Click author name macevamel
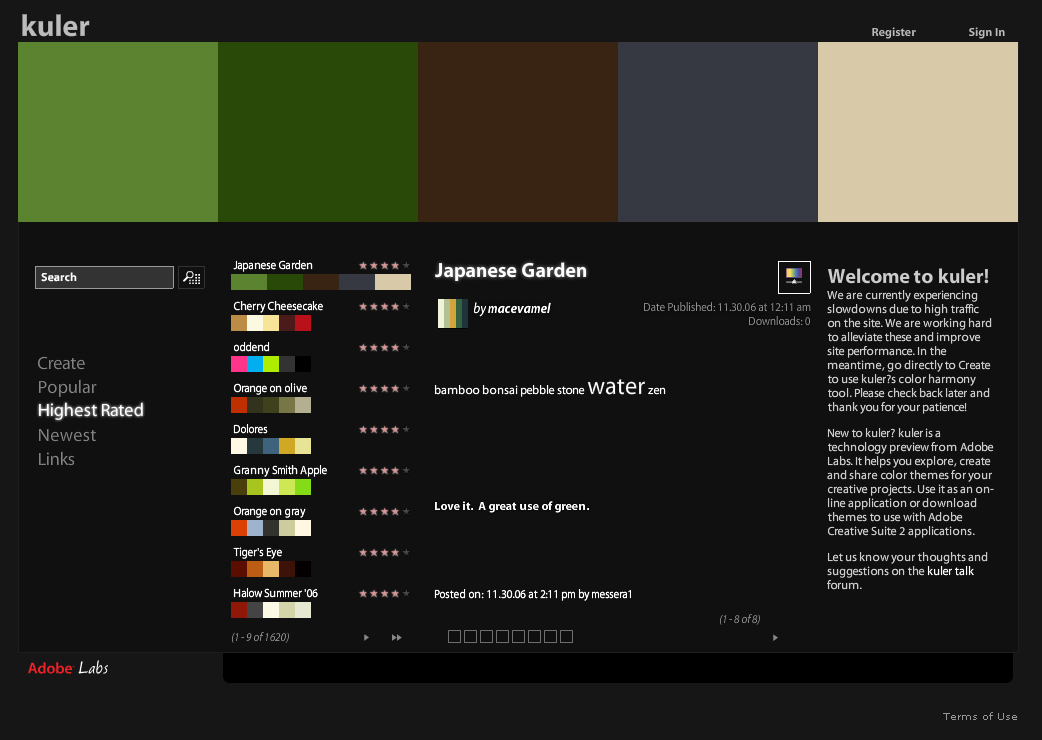The width and height of the screenshot is (1042, 740). 518,308
